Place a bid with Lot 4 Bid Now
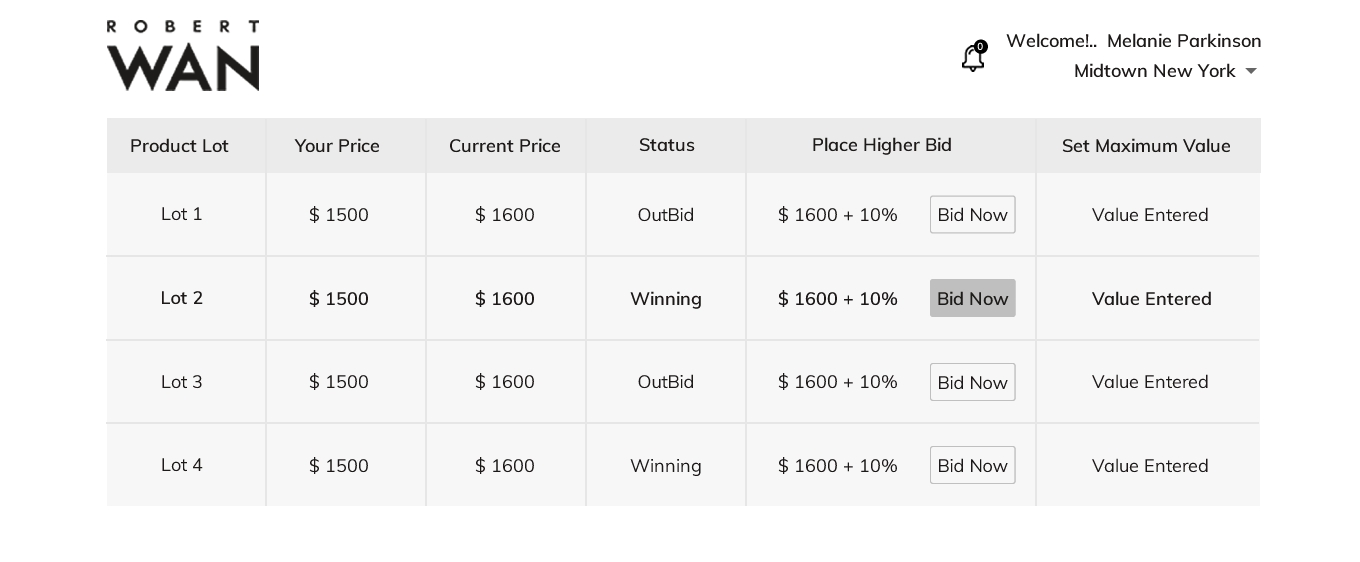Viewport: 1360px width, 562px height. coord(972,466)
